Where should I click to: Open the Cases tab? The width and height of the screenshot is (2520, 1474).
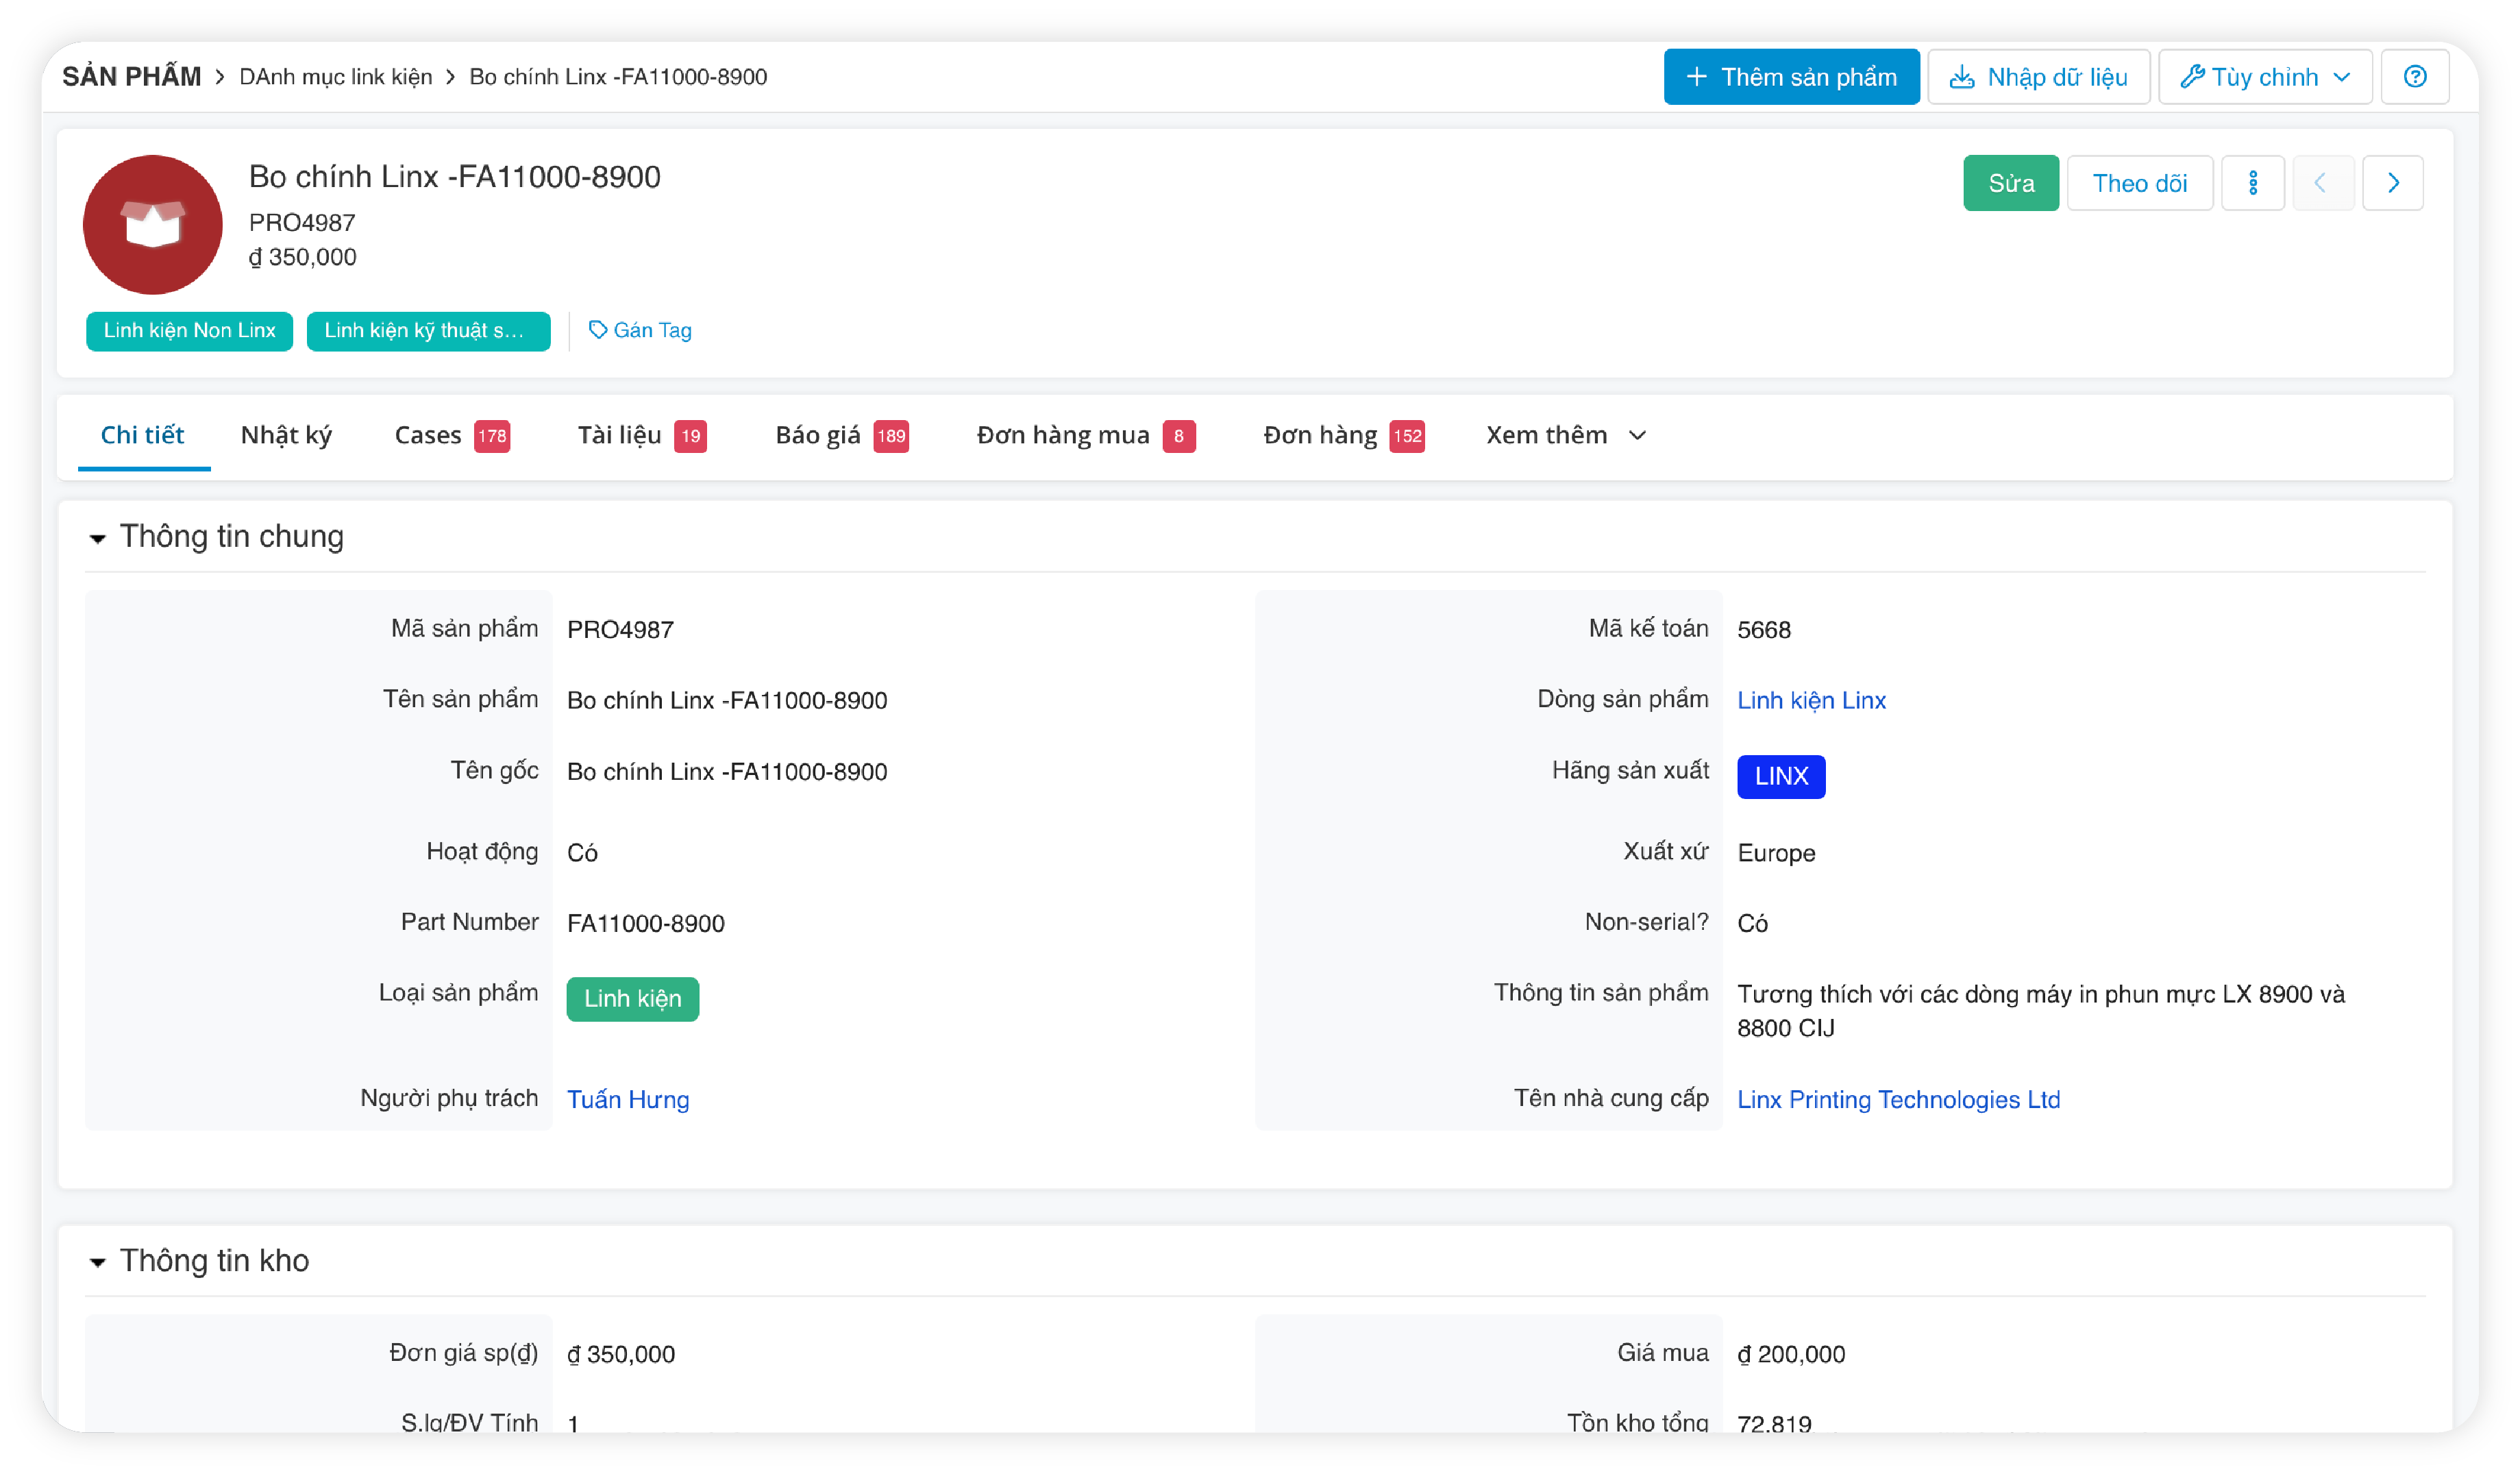(x=428, y=435)
